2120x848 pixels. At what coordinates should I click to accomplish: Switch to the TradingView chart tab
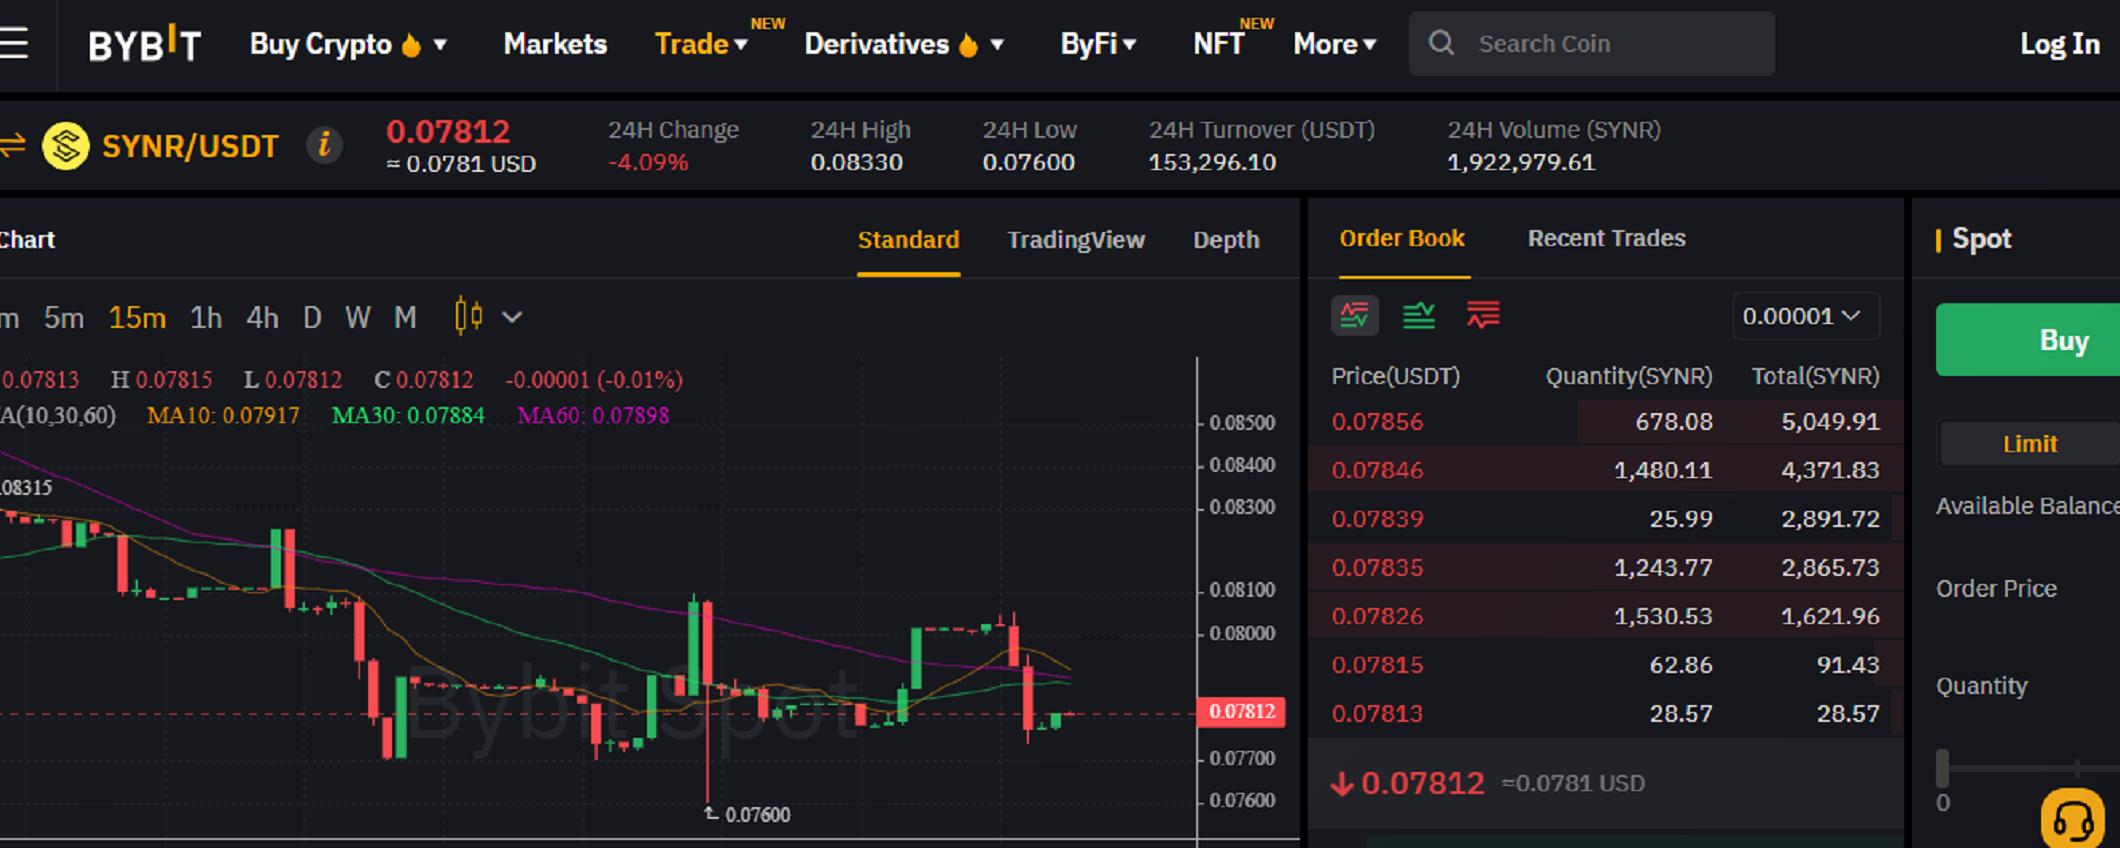pyautogui.click(x=1076, y=240)
